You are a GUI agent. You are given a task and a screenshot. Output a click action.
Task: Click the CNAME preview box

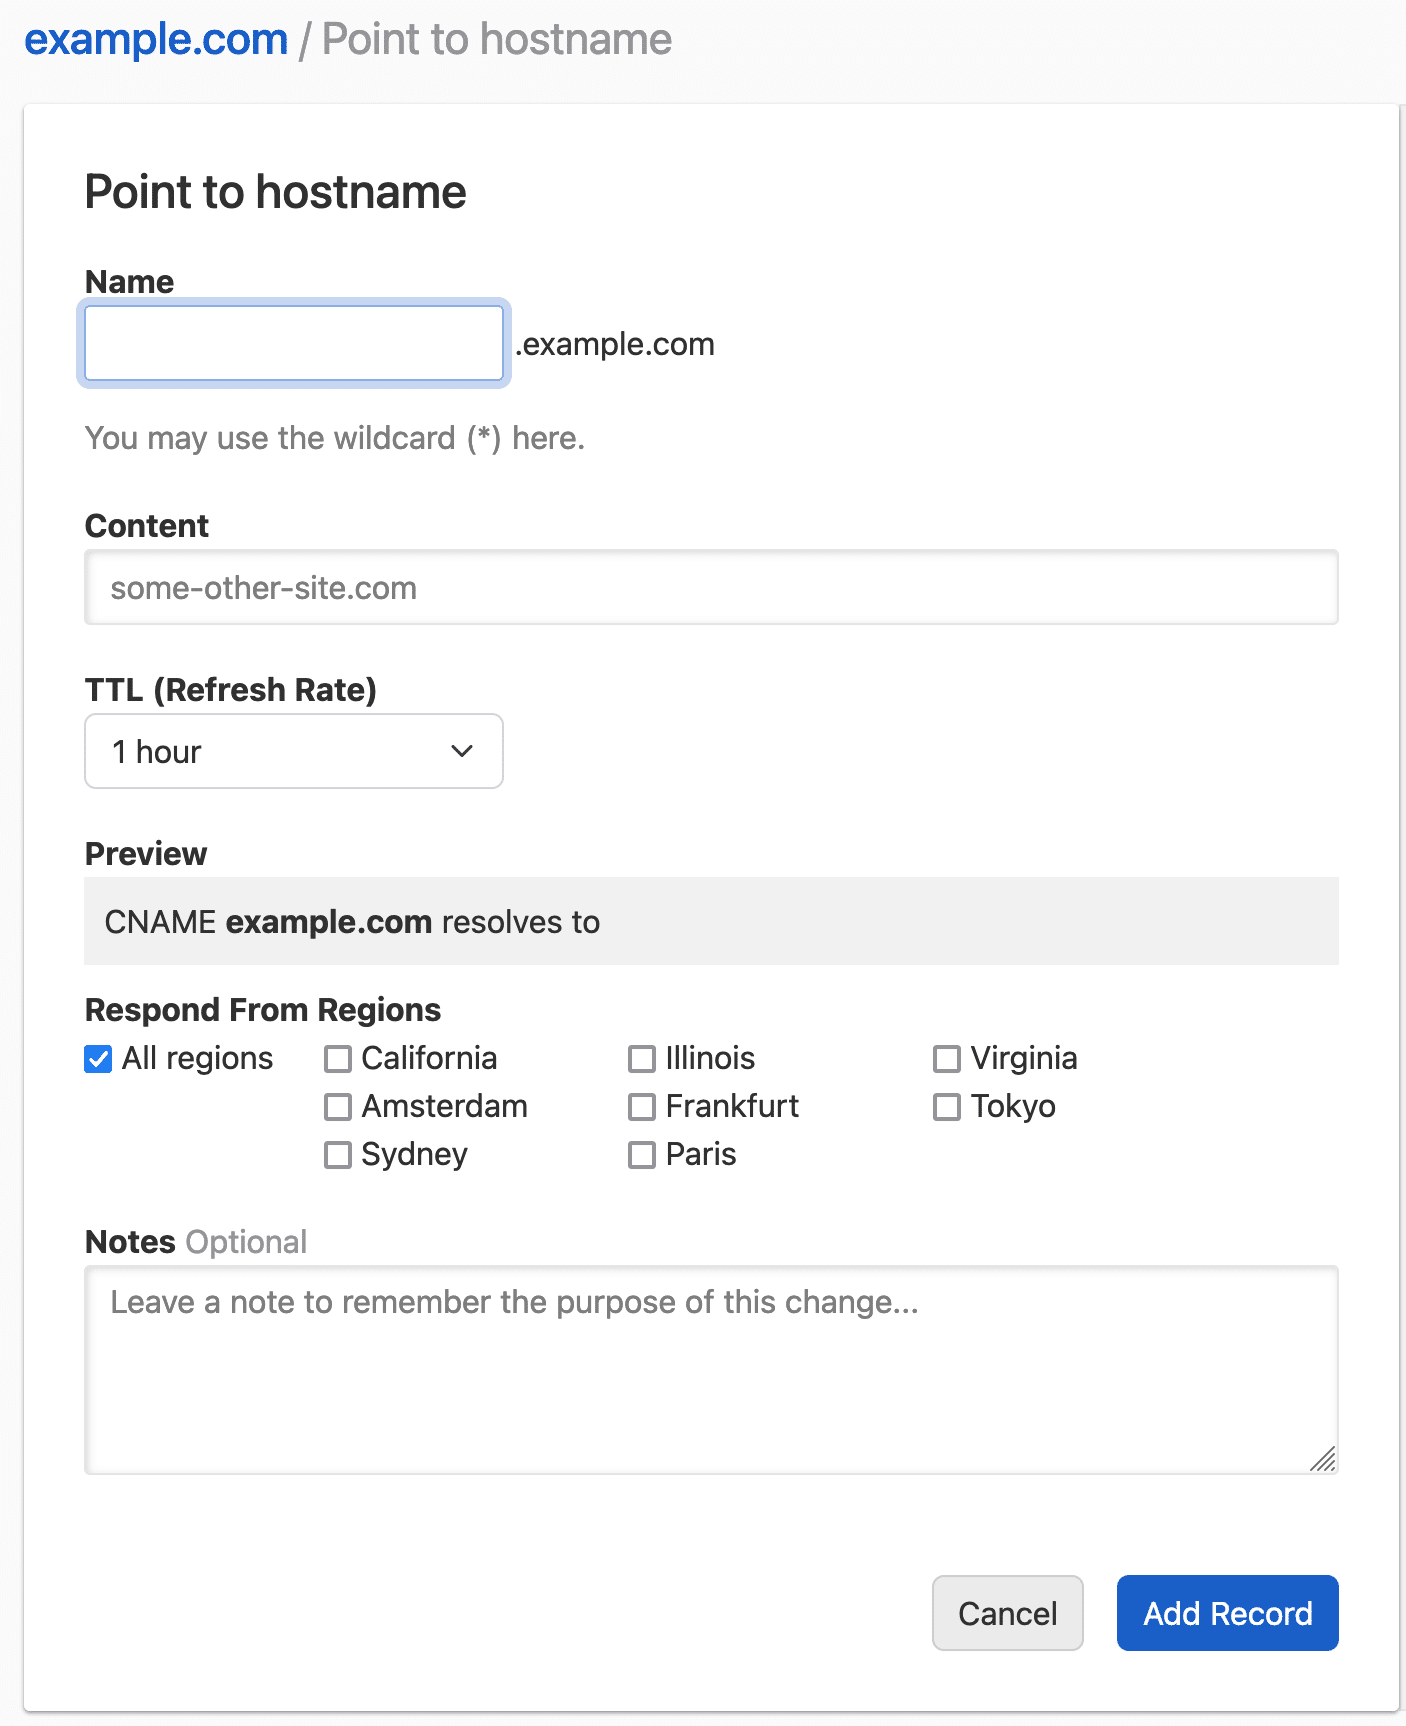(711, 921)
